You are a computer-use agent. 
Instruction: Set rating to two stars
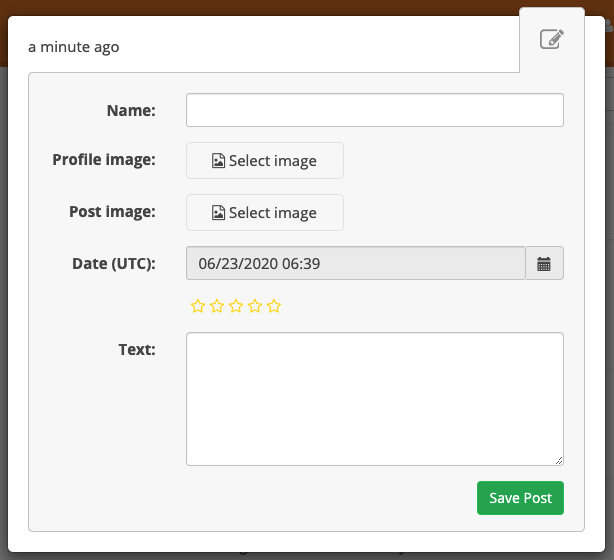click(217, 306)
